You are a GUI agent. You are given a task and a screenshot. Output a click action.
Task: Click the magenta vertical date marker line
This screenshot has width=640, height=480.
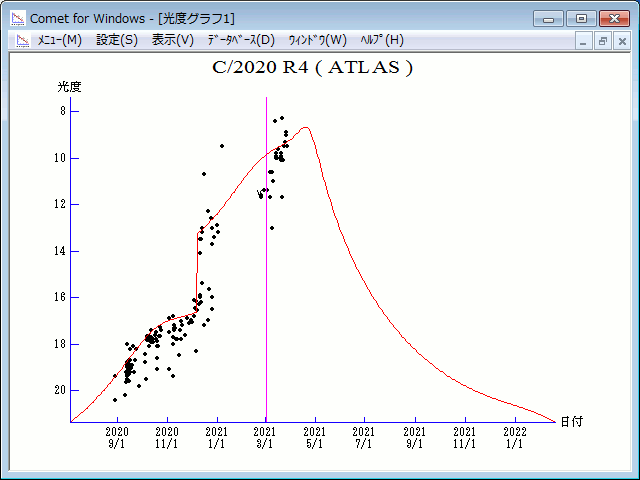coord(267,260)
